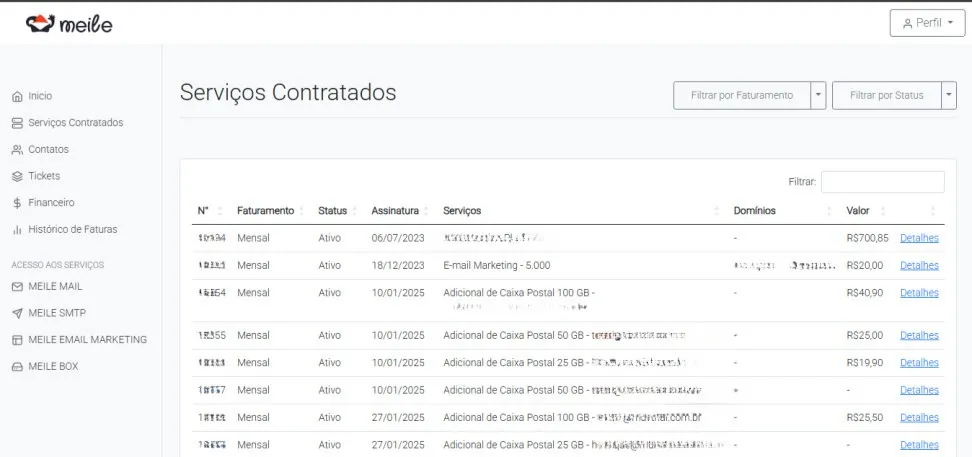The width and height of the screenshot is (972, 457).
Task: Sort table by Status column
Action: (338, 211)
